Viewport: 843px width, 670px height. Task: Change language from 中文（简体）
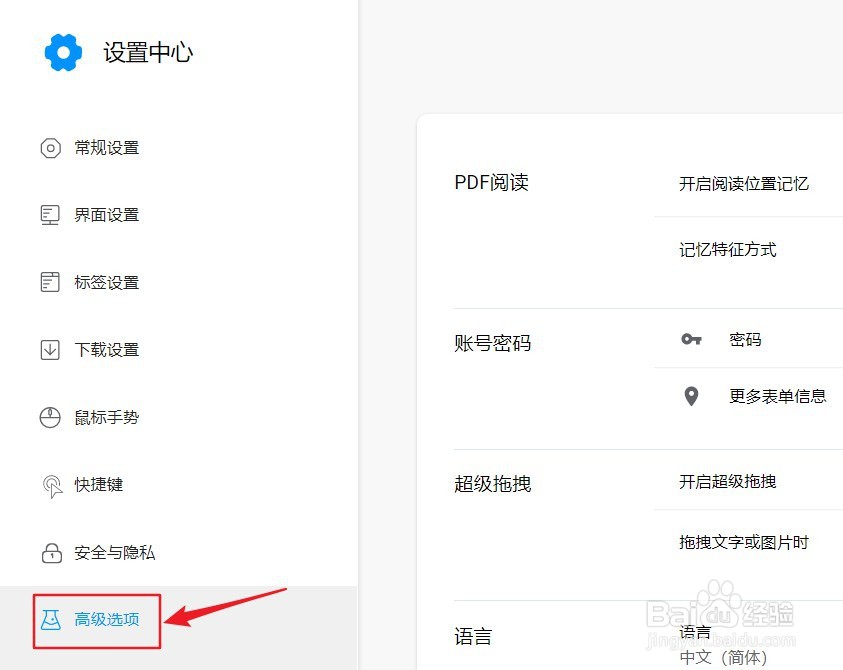coord(720,658)
